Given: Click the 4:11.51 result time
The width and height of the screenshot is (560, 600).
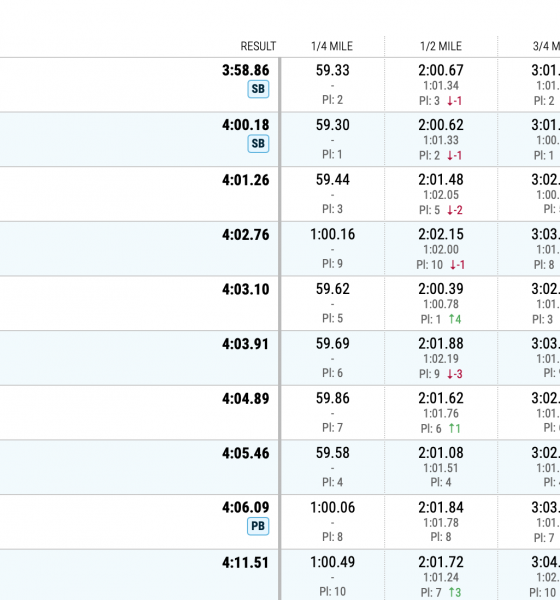Looking at the screenshot, I should click(246, 562).
